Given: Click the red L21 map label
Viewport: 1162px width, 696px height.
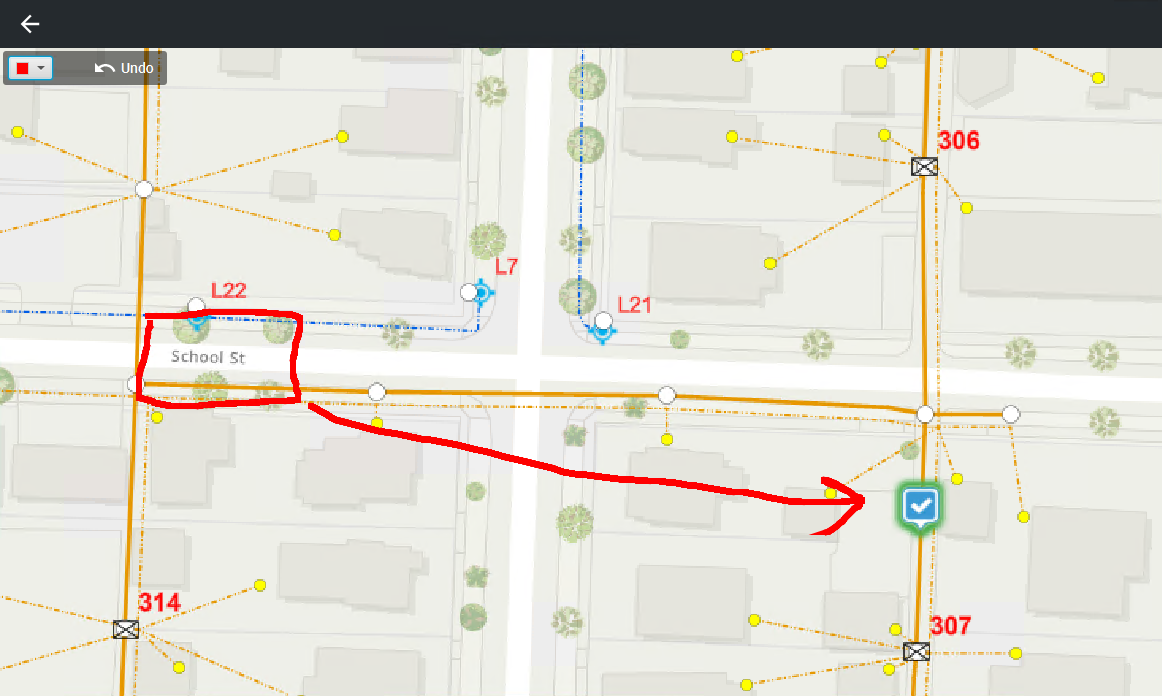Looking at the screenshot, I should pyautogui.click(x=634, y=305).
